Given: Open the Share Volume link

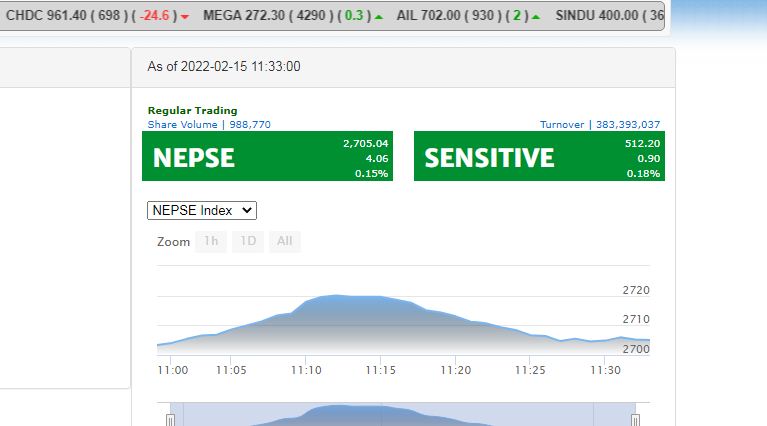Looking at the screenshot, I should point(209,125).
